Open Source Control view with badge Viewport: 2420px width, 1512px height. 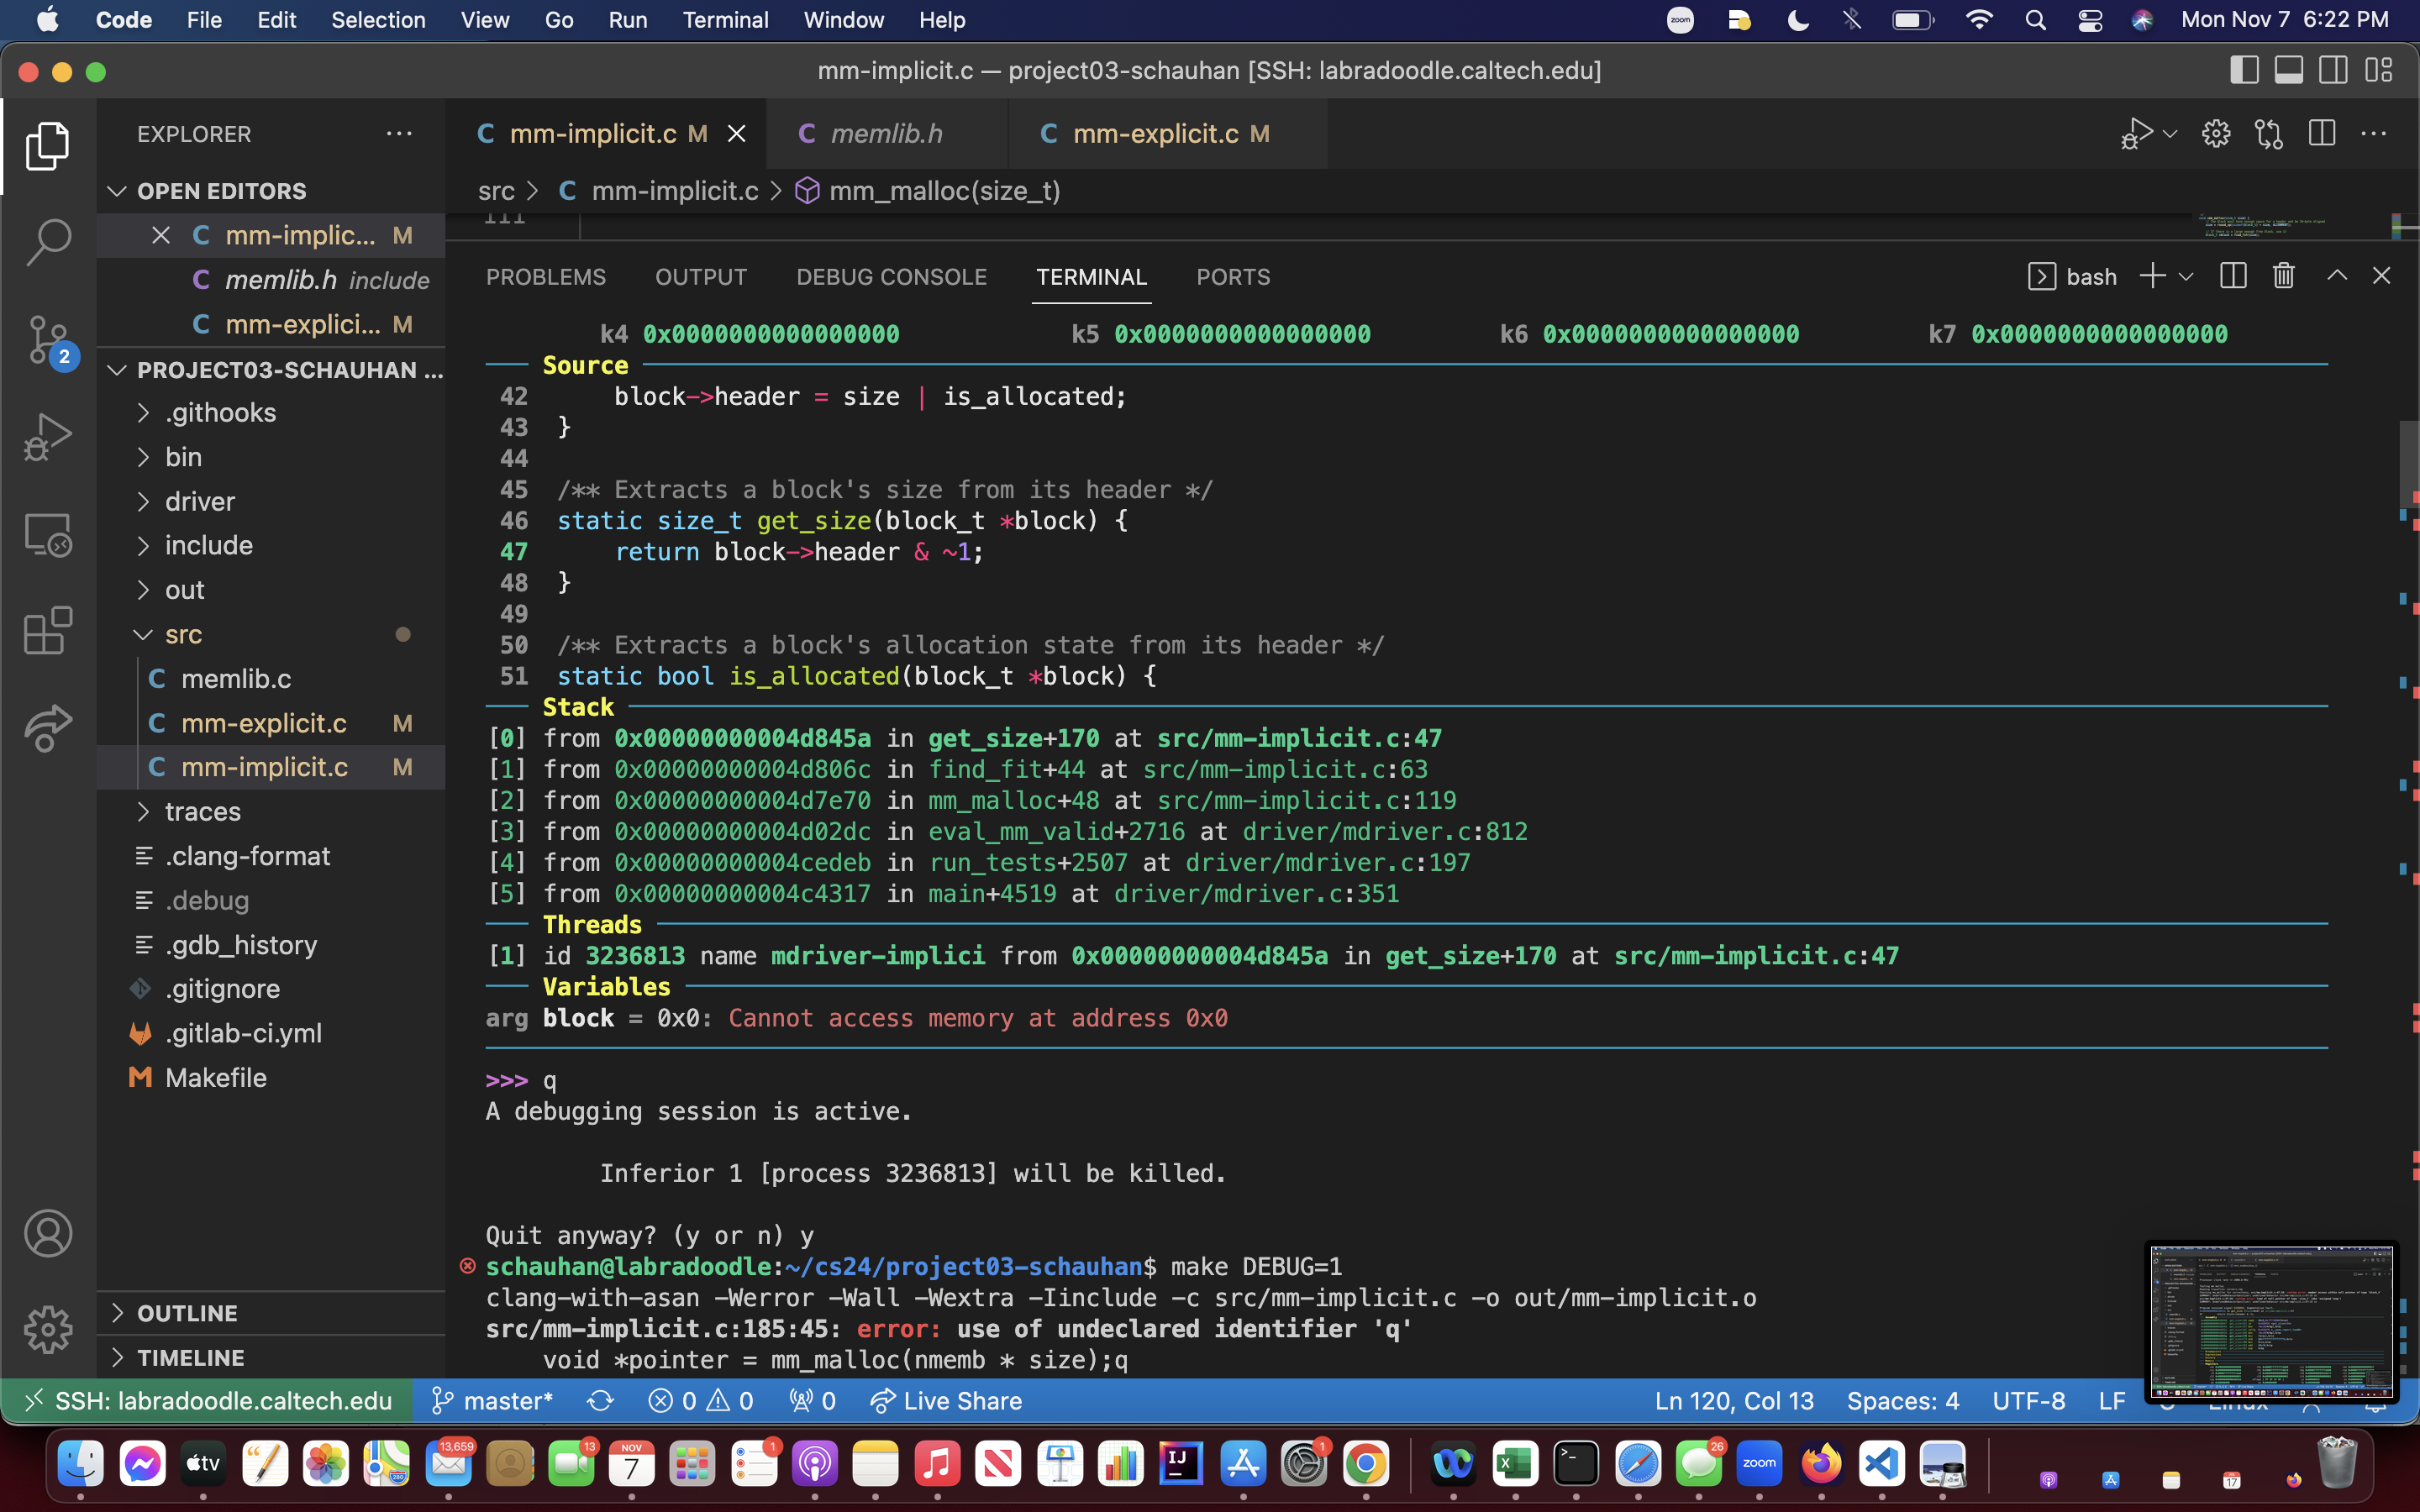(48, 339)
